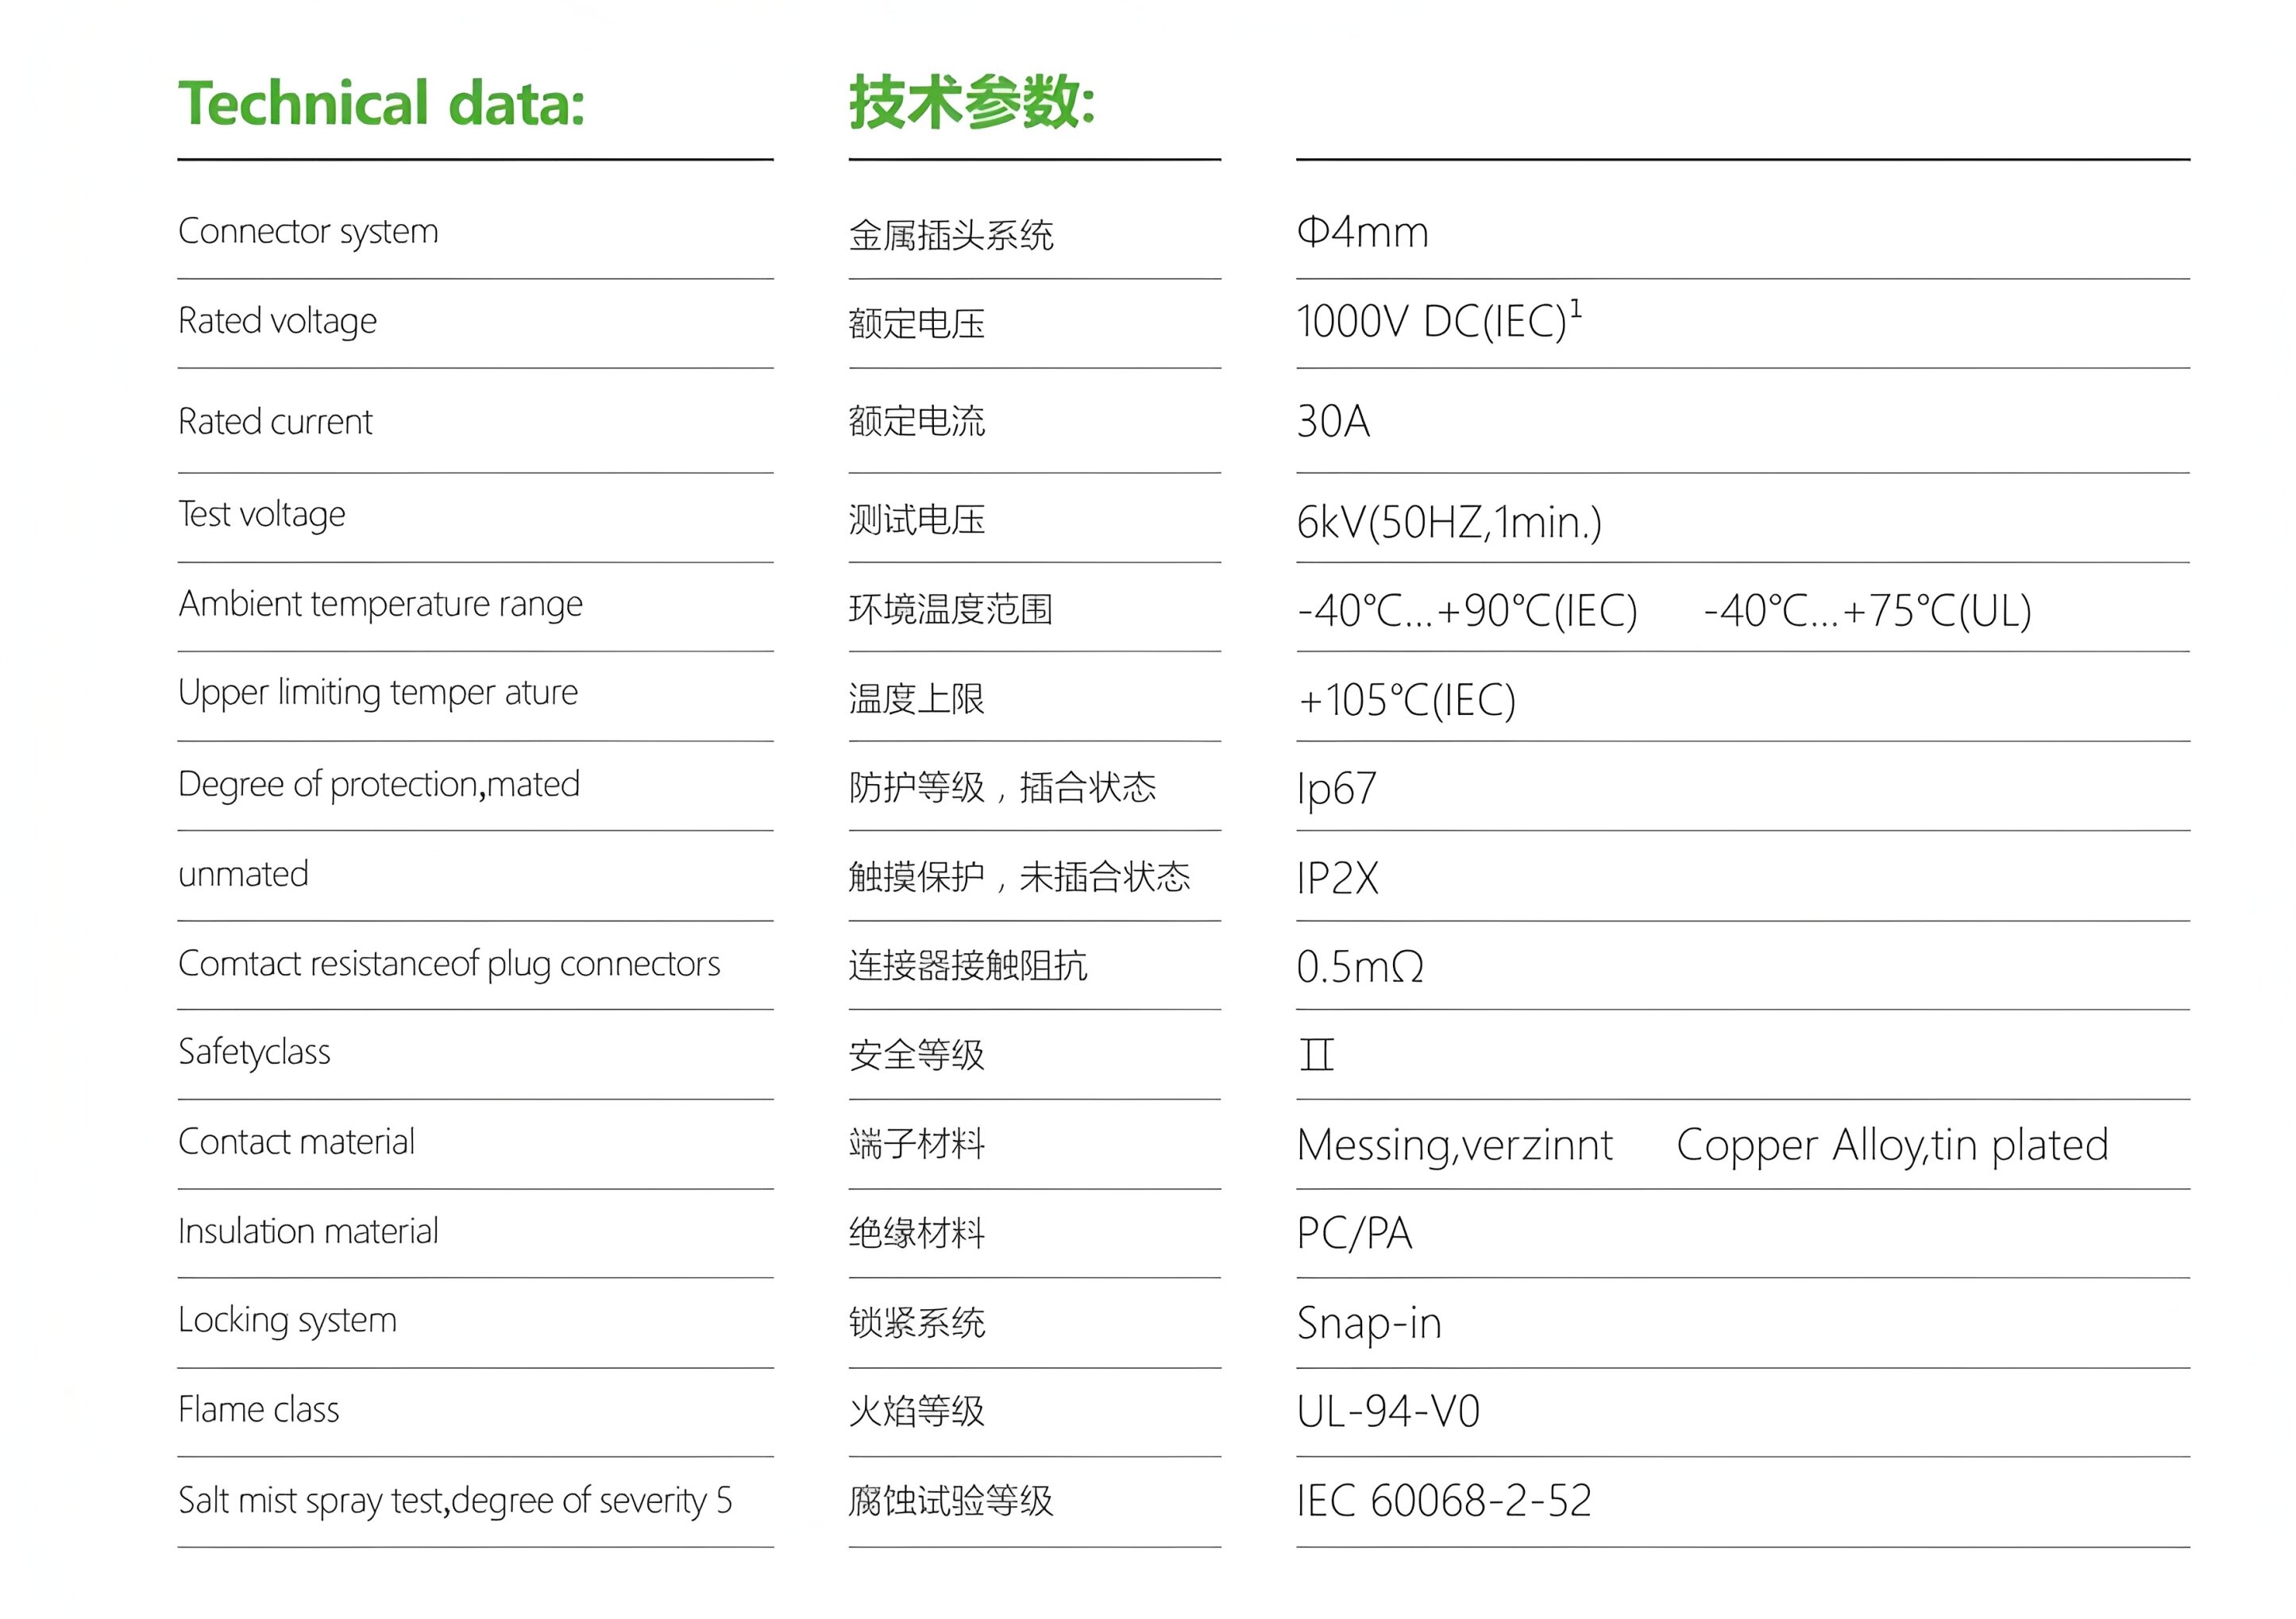Click the Chinese heading '技术参数:'

pos(972,102)
